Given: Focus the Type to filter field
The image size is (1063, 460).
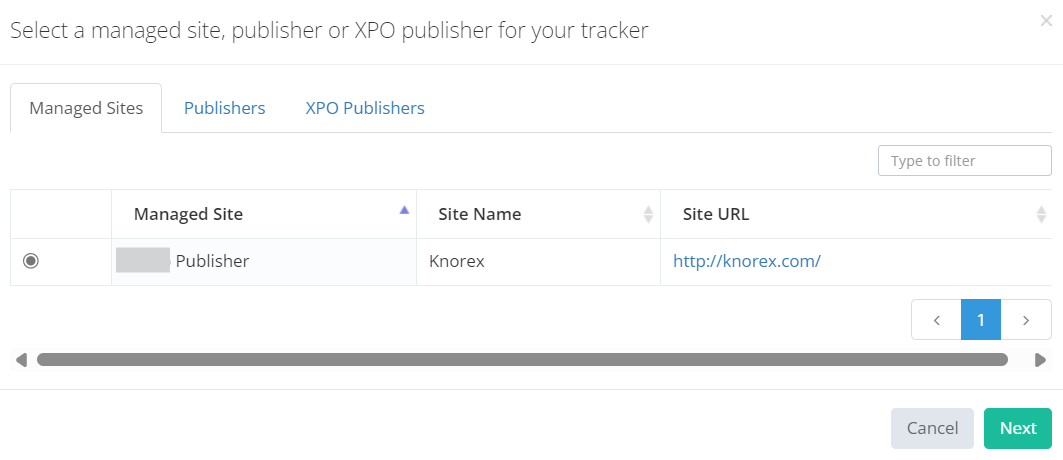Looking at the screenshot, I should [x=964, y=160].
